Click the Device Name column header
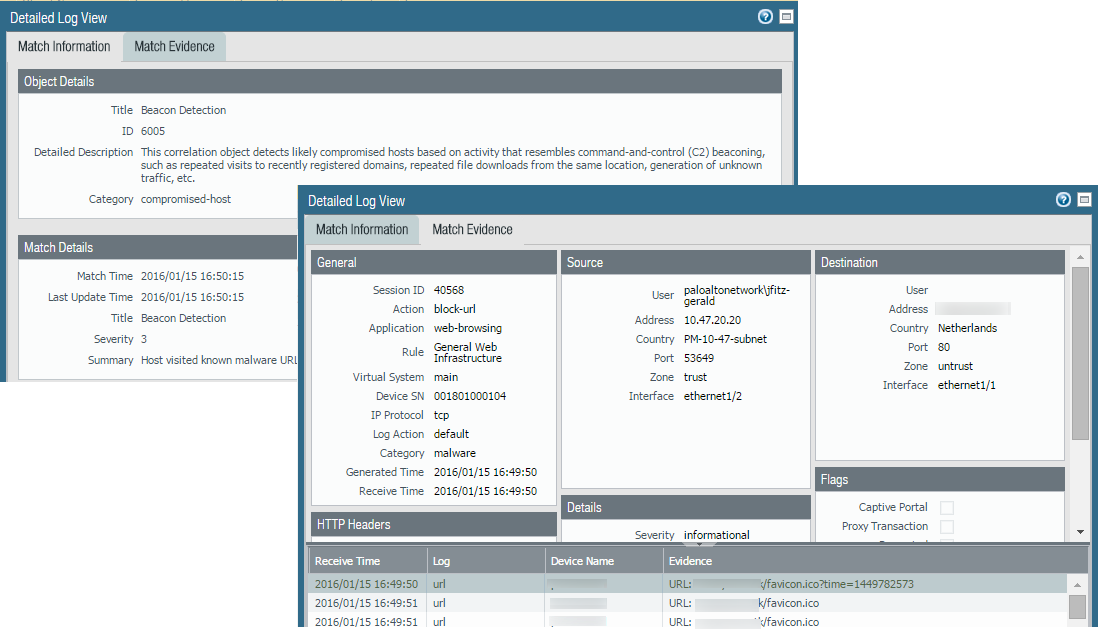This screenshot has width=1108, height=638. [x=582, y=561]
